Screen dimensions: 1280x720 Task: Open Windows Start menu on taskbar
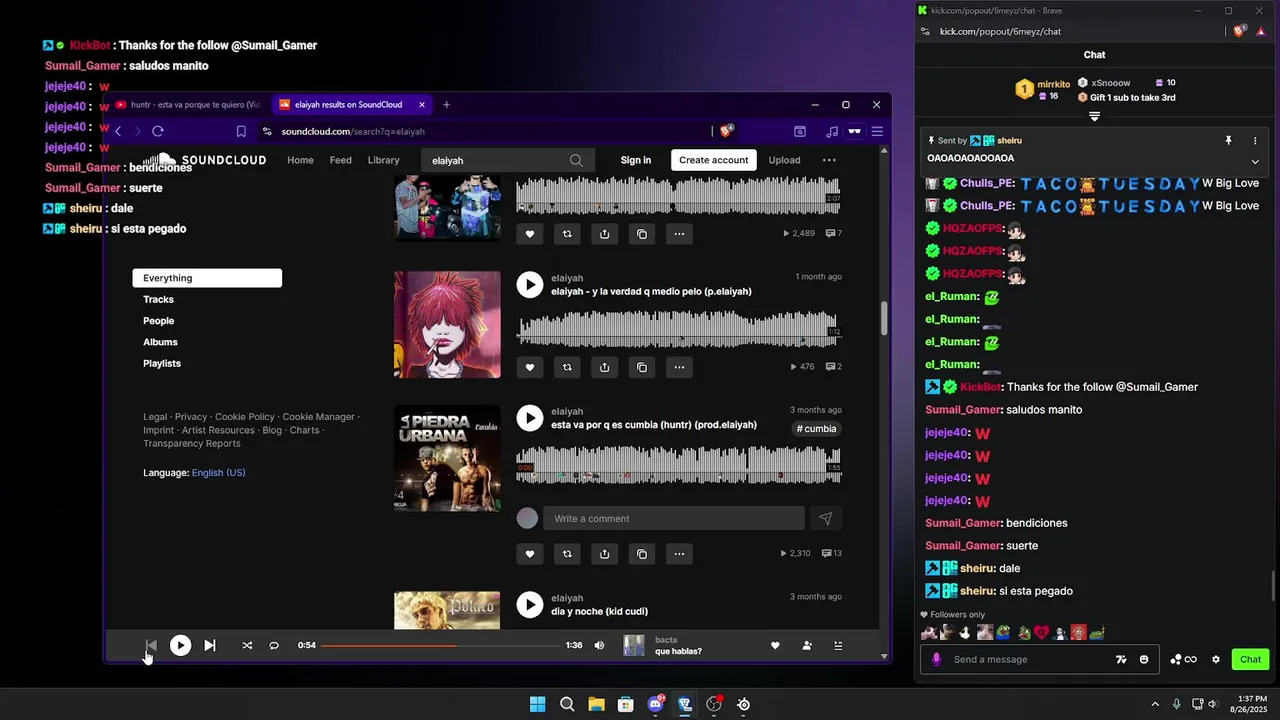point(537,704)
